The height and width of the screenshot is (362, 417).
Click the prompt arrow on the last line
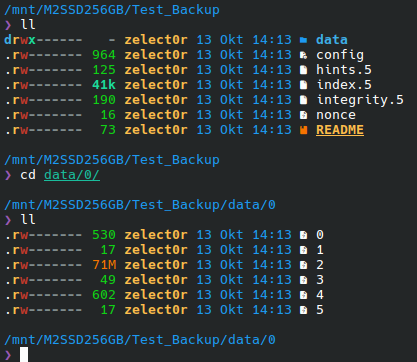coord(8,355)
